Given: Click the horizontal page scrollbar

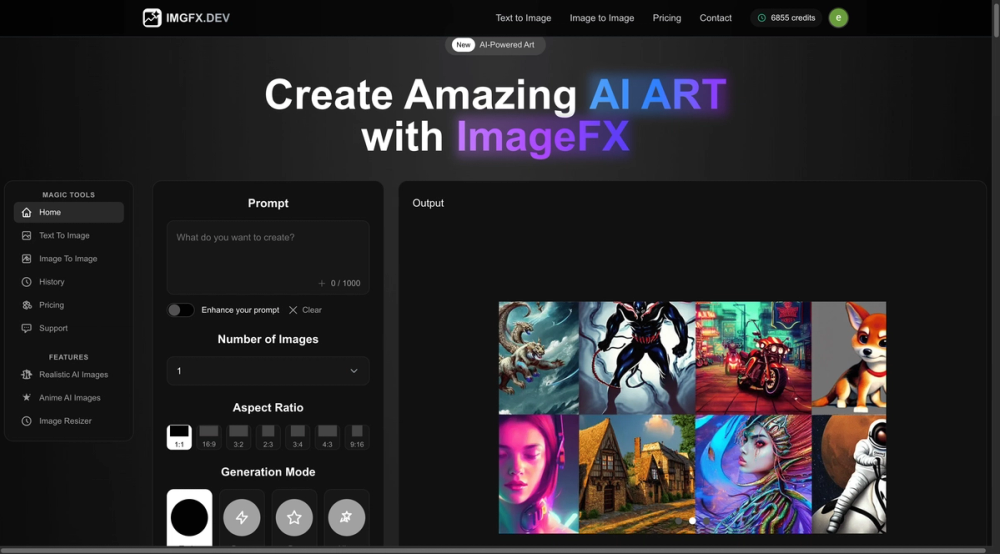Looking at the screenshot, I should 492,550.
